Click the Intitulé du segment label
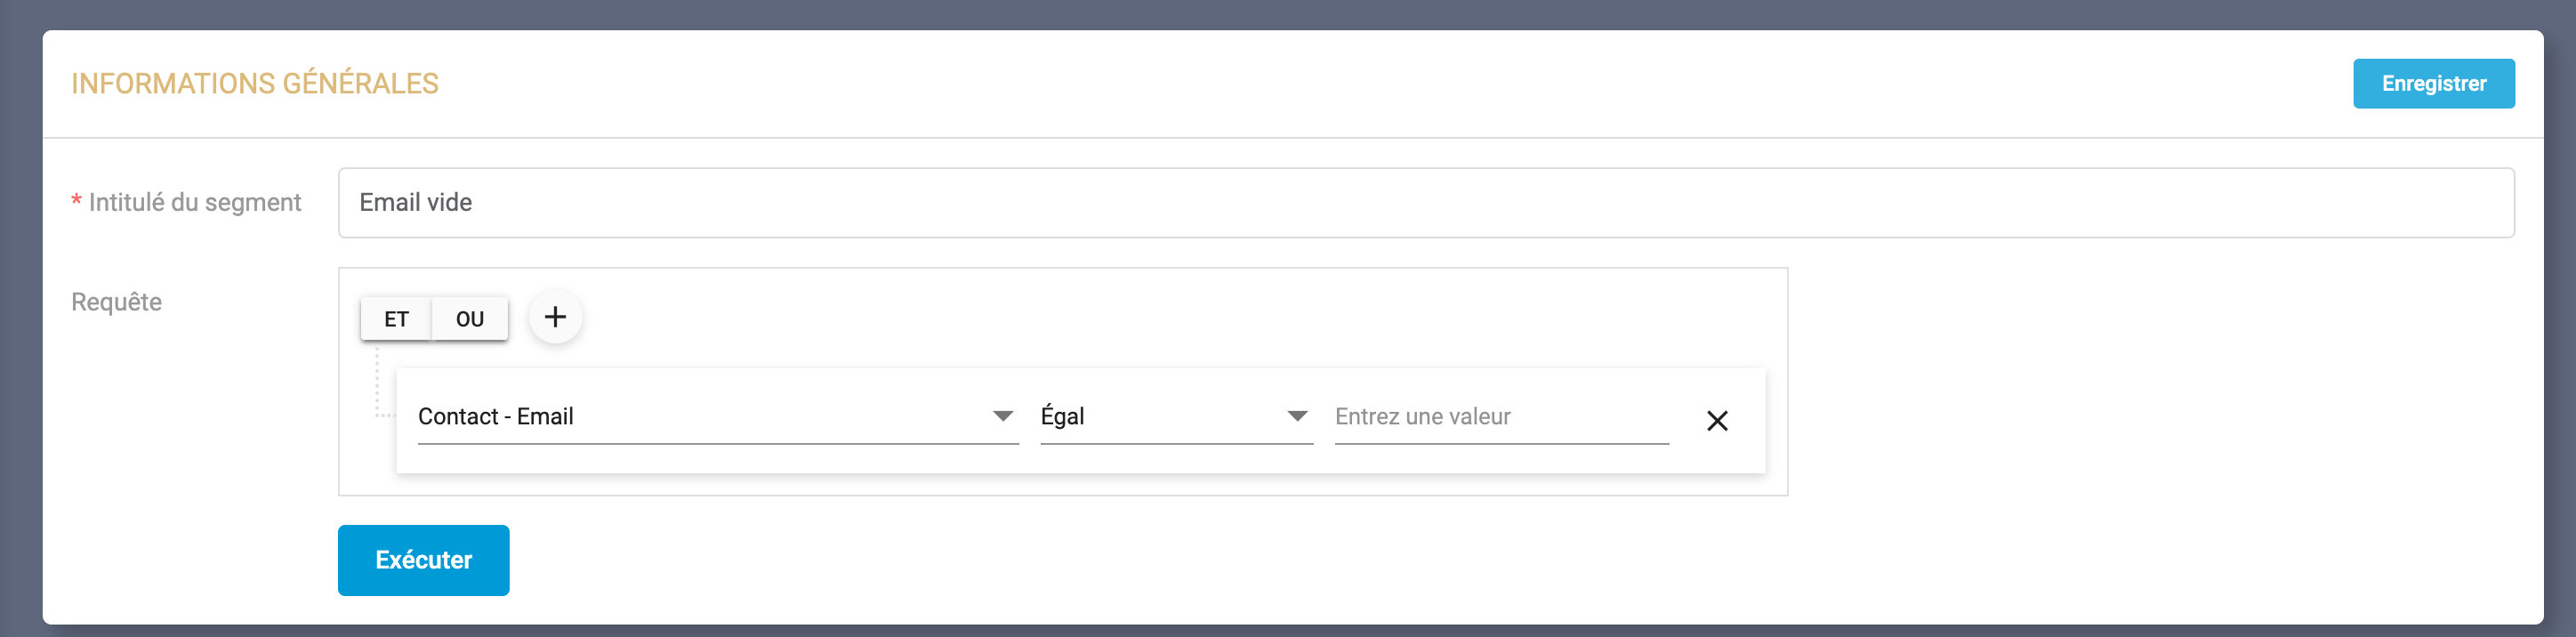 [x=195, y=203]
